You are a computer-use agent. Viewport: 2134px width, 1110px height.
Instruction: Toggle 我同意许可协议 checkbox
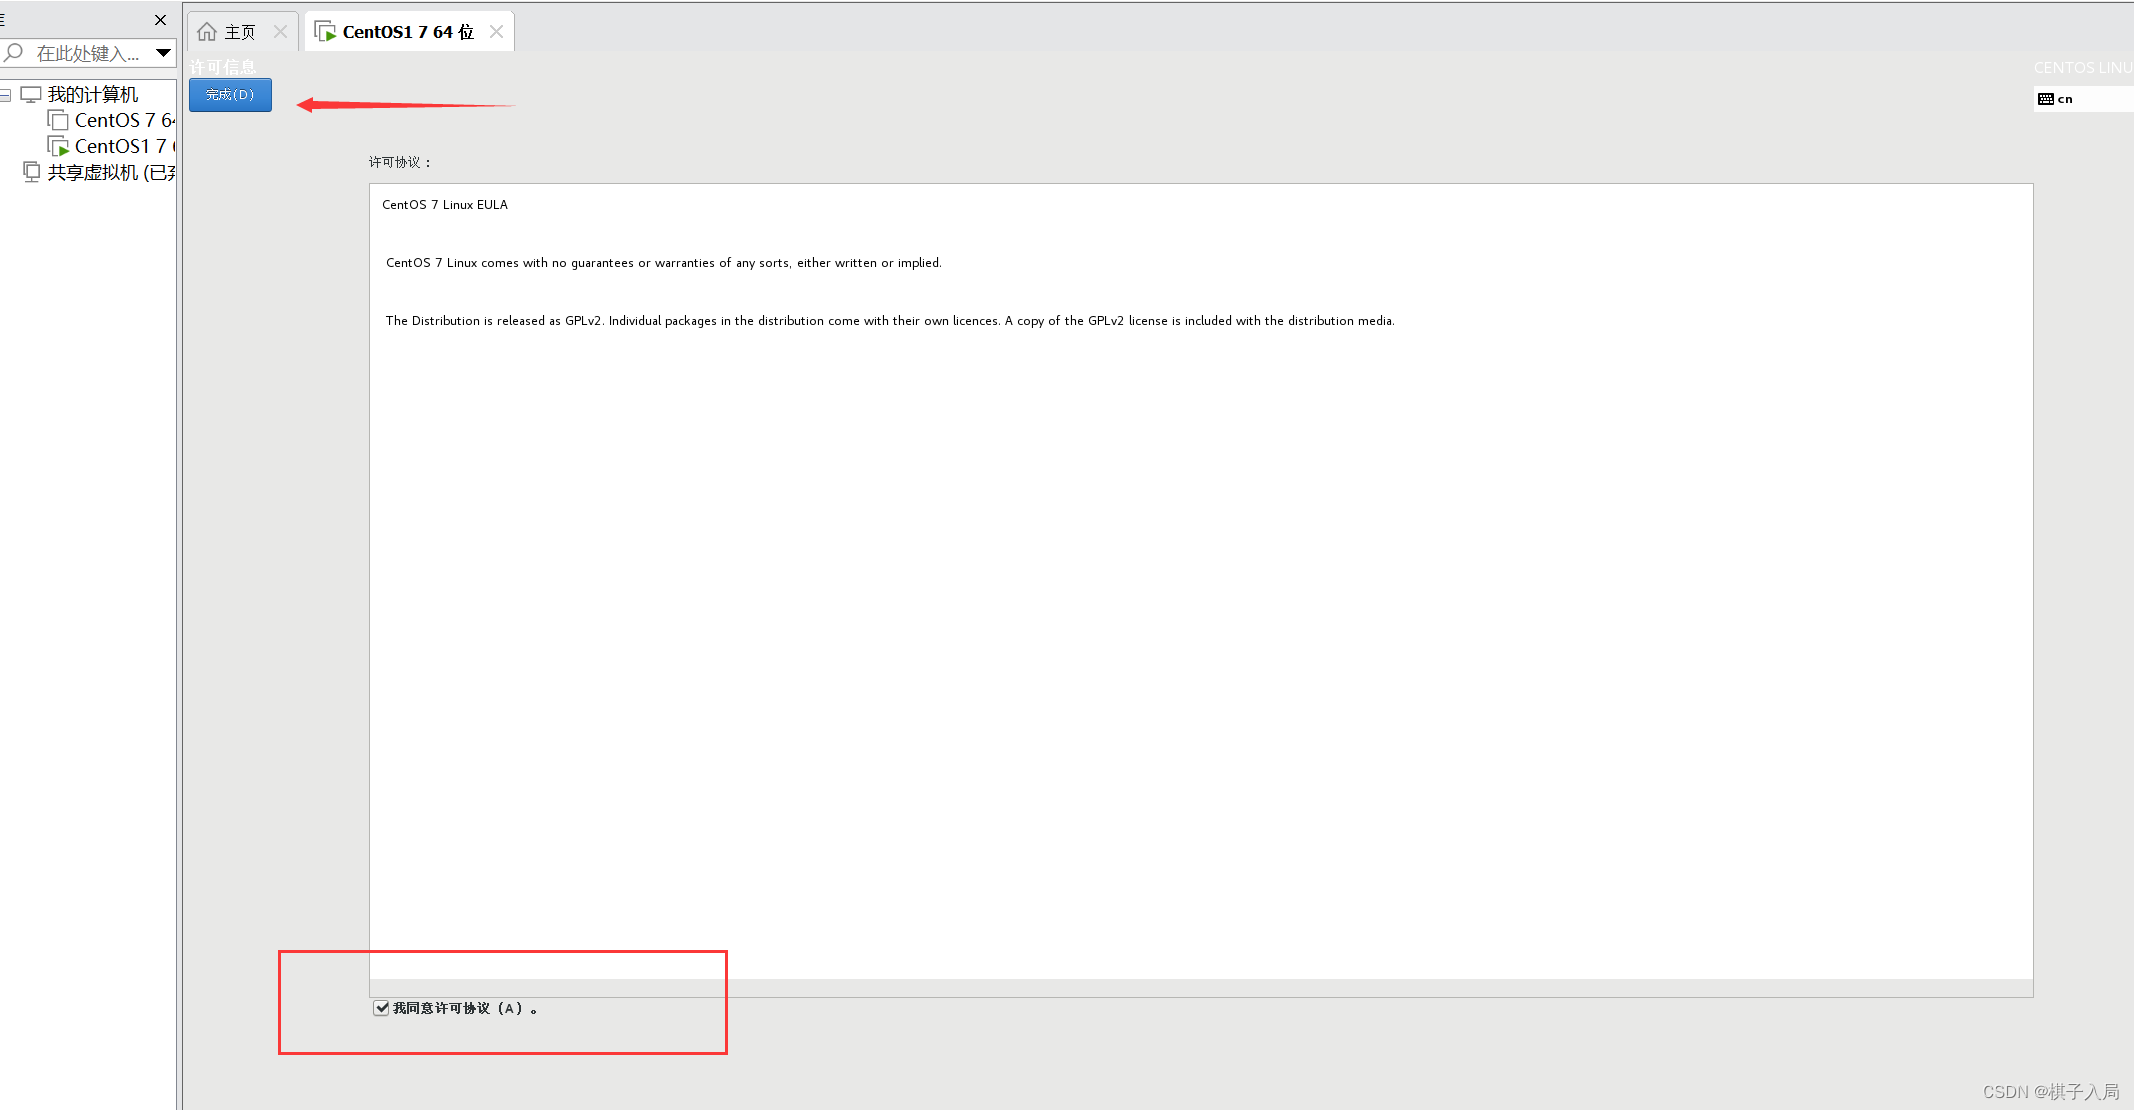pos(381,1008)
